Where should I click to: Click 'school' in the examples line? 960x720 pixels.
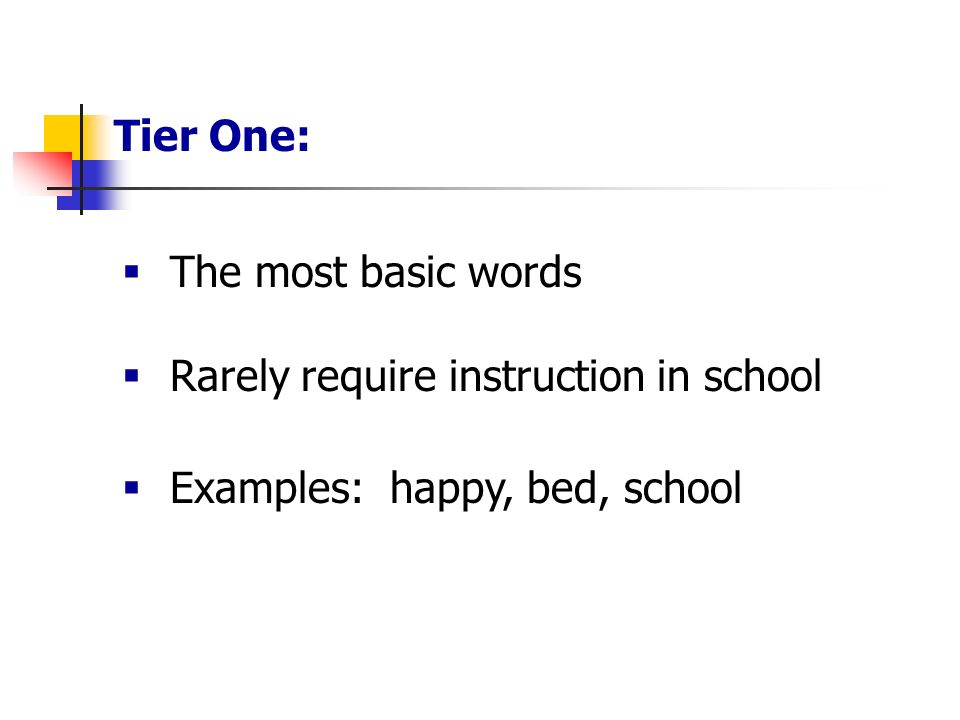682,488
